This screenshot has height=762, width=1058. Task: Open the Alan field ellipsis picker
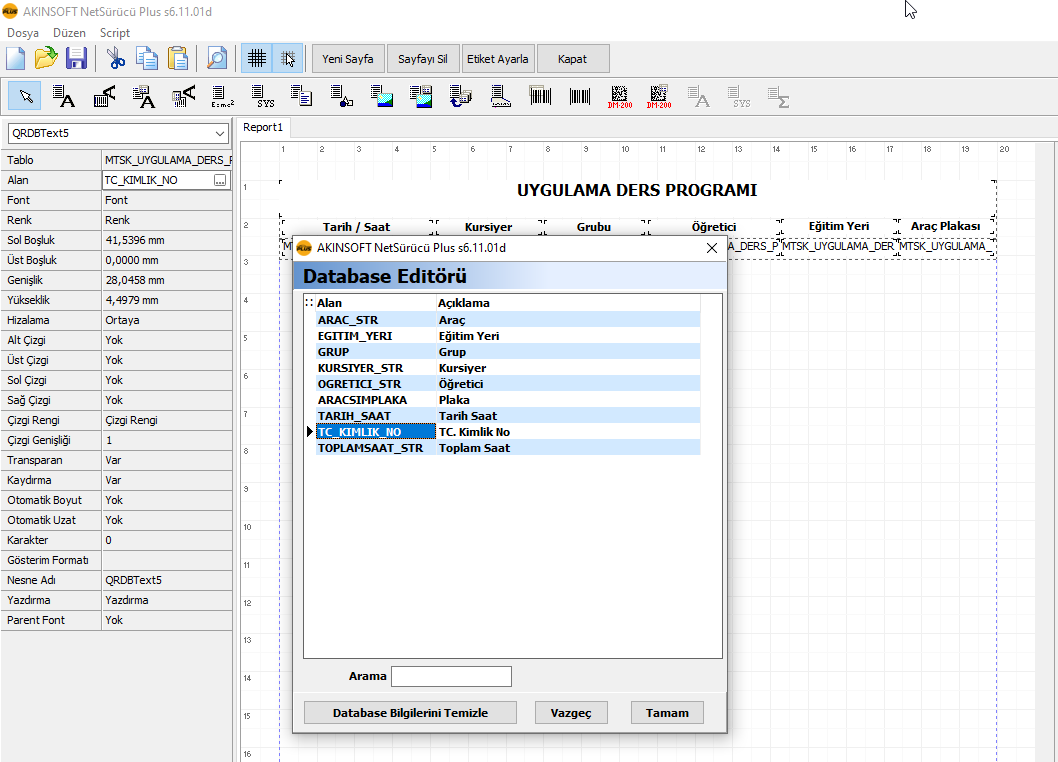click(x=220, y=180)
